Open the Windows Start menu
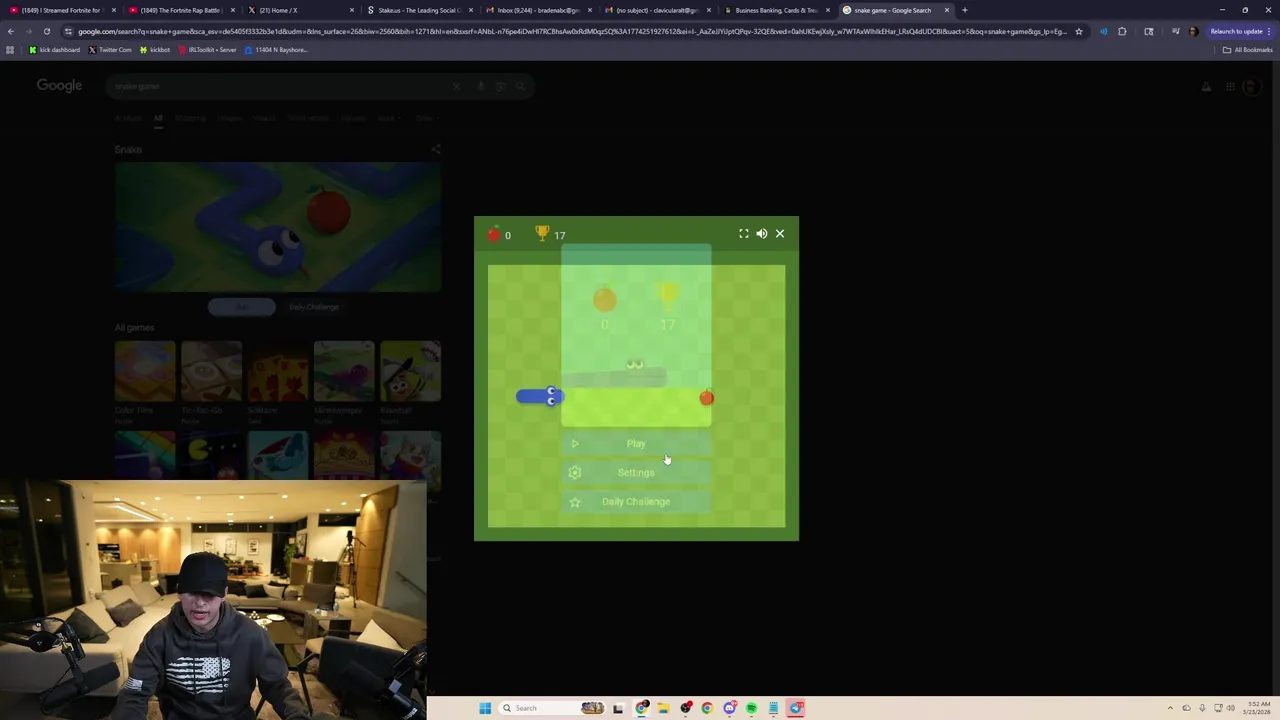Image resolution: width=1280 pixels, height=720 pixels. (485, 708)
